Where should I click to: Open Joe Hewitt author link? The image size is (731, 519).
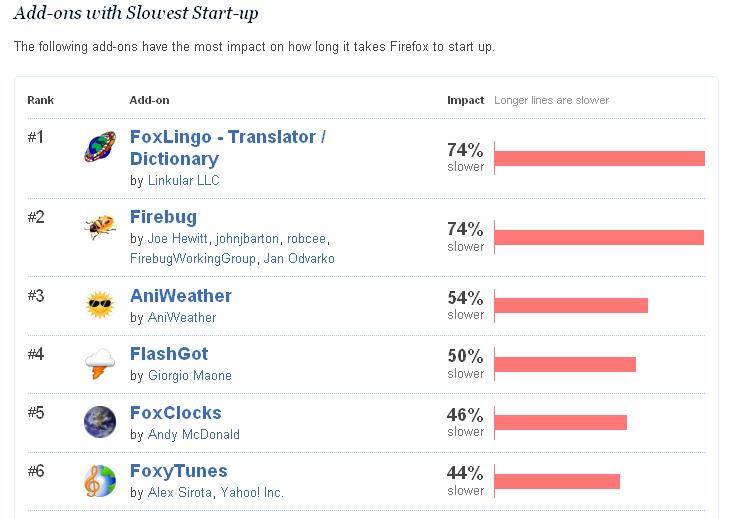pos(177,240)
